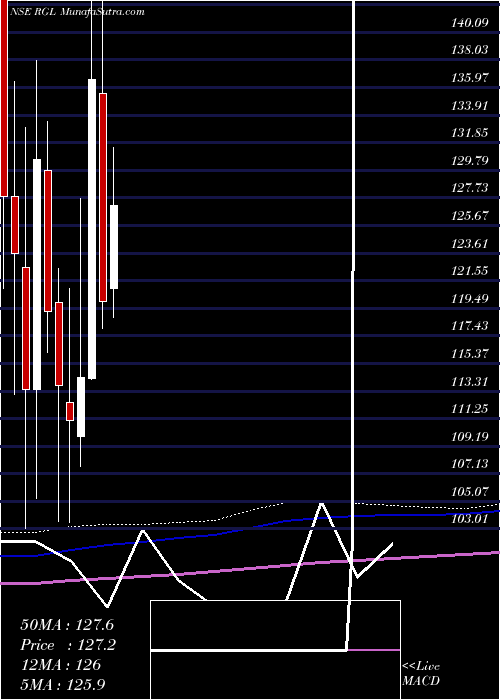Select the tallest white candlestick body
This screenshot has width=500, height=700.
(92, 229)
